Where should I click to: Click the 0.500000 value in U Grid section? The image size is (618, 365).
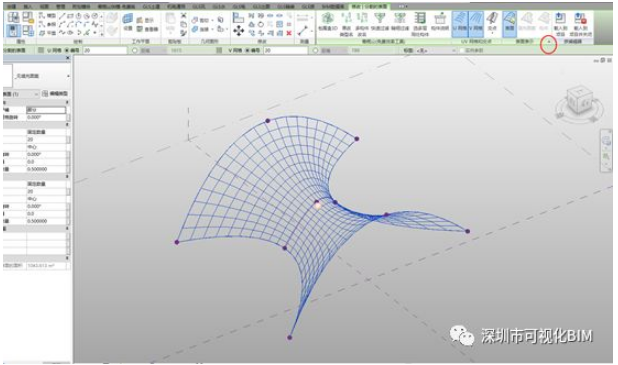(x=46, y=169)
